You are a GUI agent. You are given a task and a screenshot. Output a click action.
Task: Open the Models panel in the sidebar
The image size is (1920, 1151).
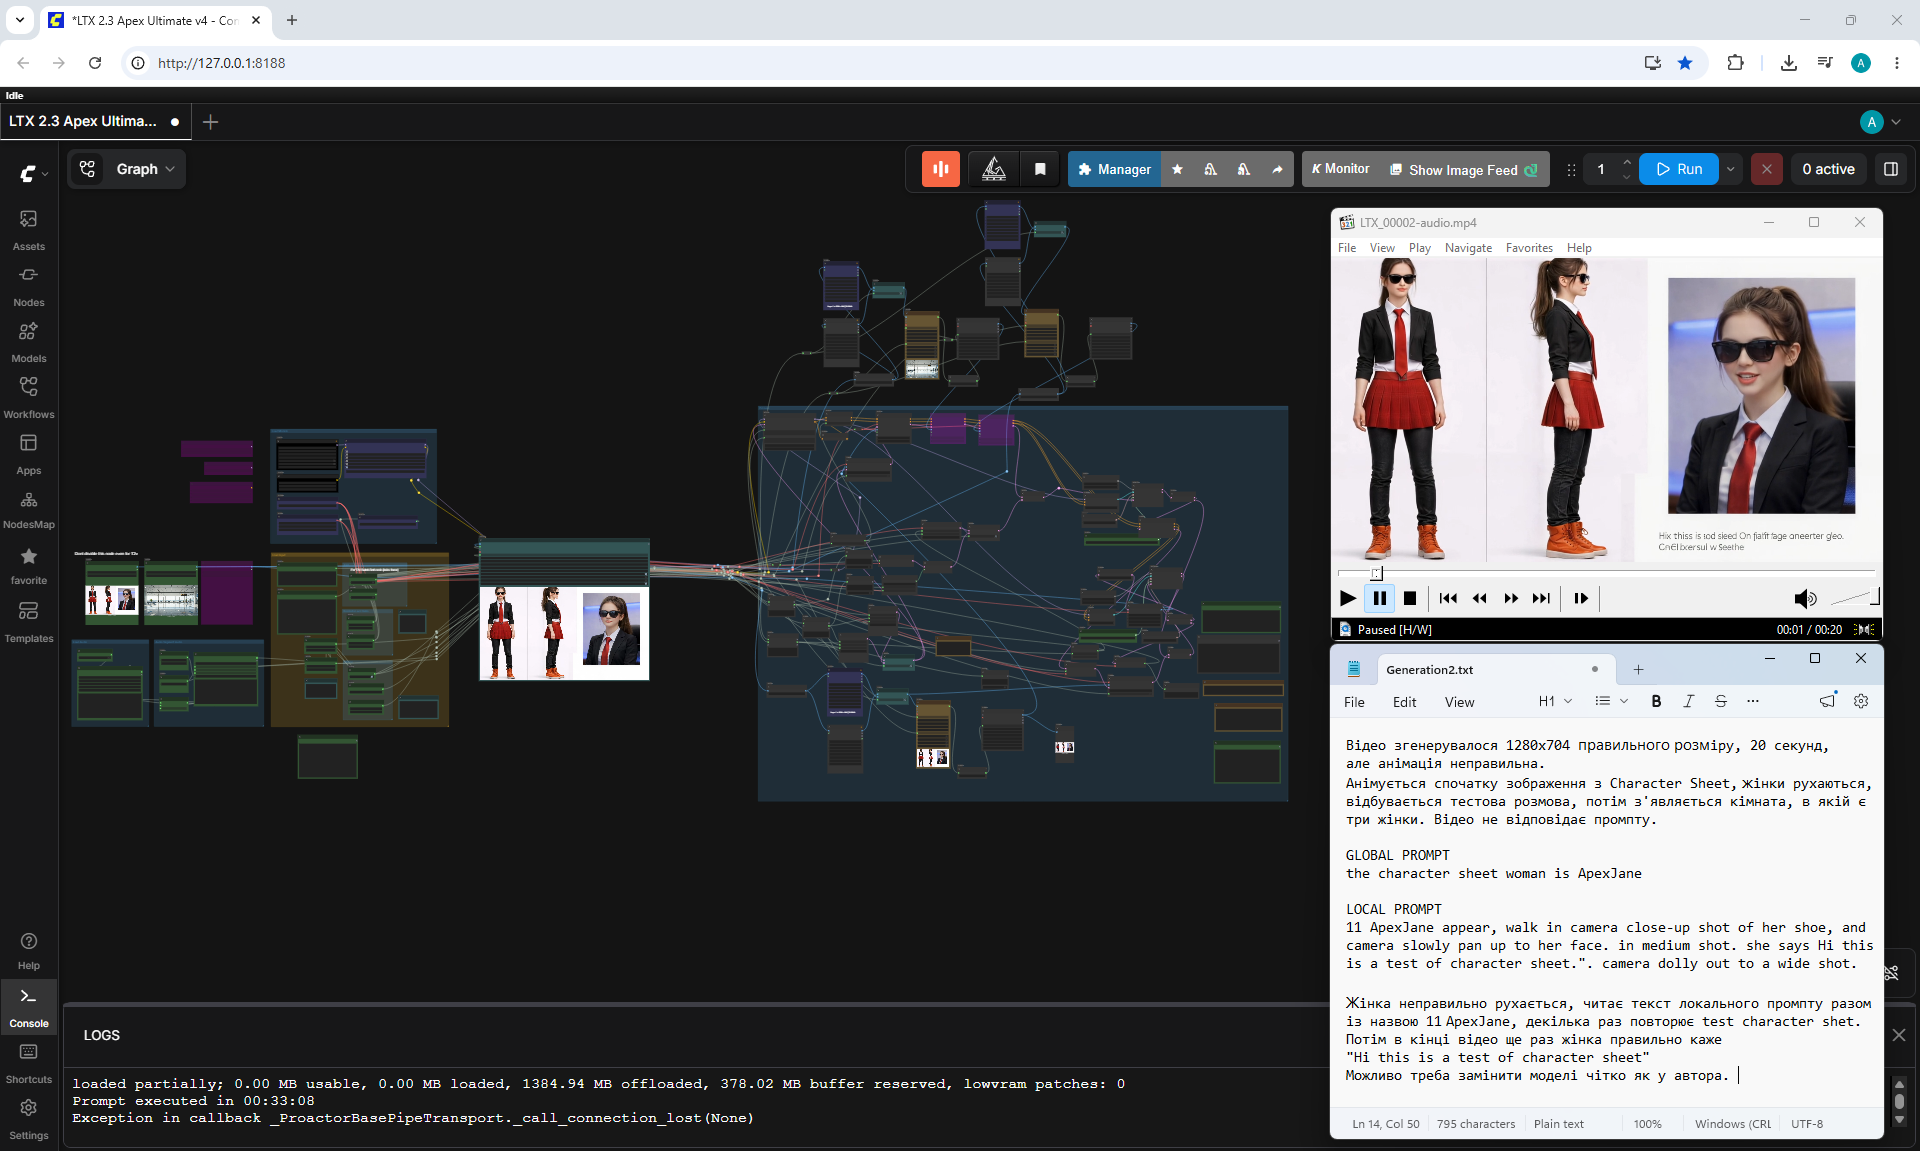29,341
